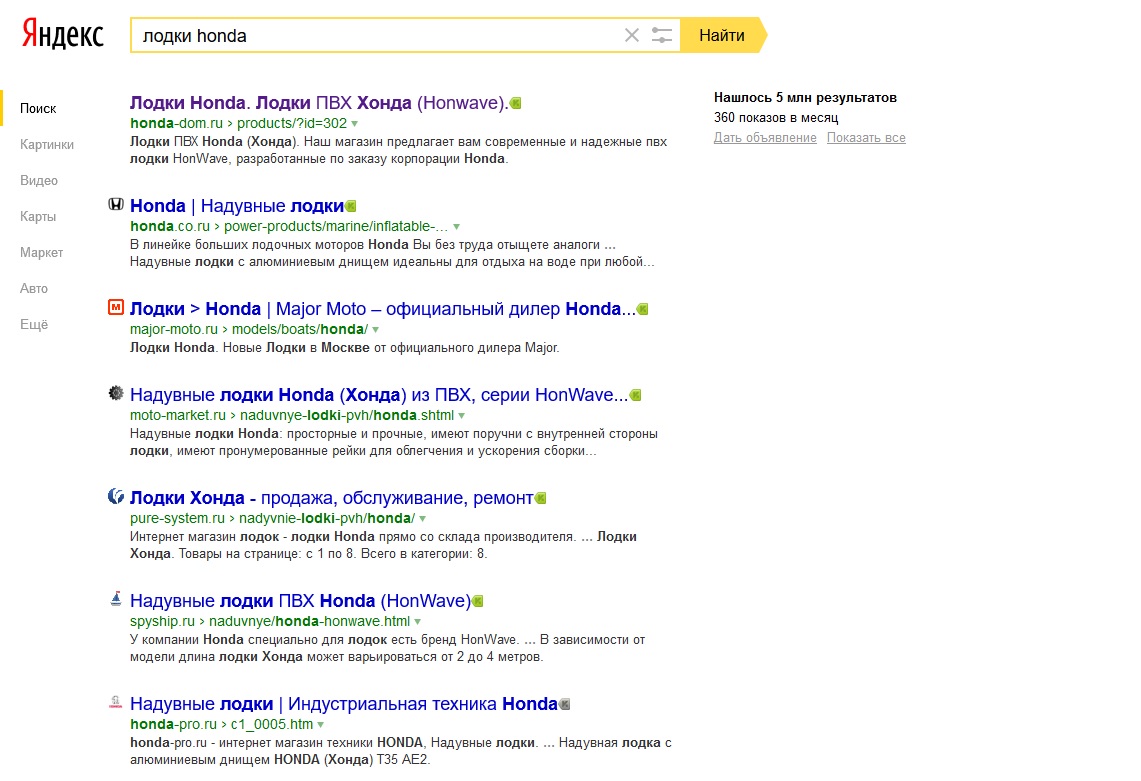Click gray badge after 'Индустриальная техника Honda' title

565,705
